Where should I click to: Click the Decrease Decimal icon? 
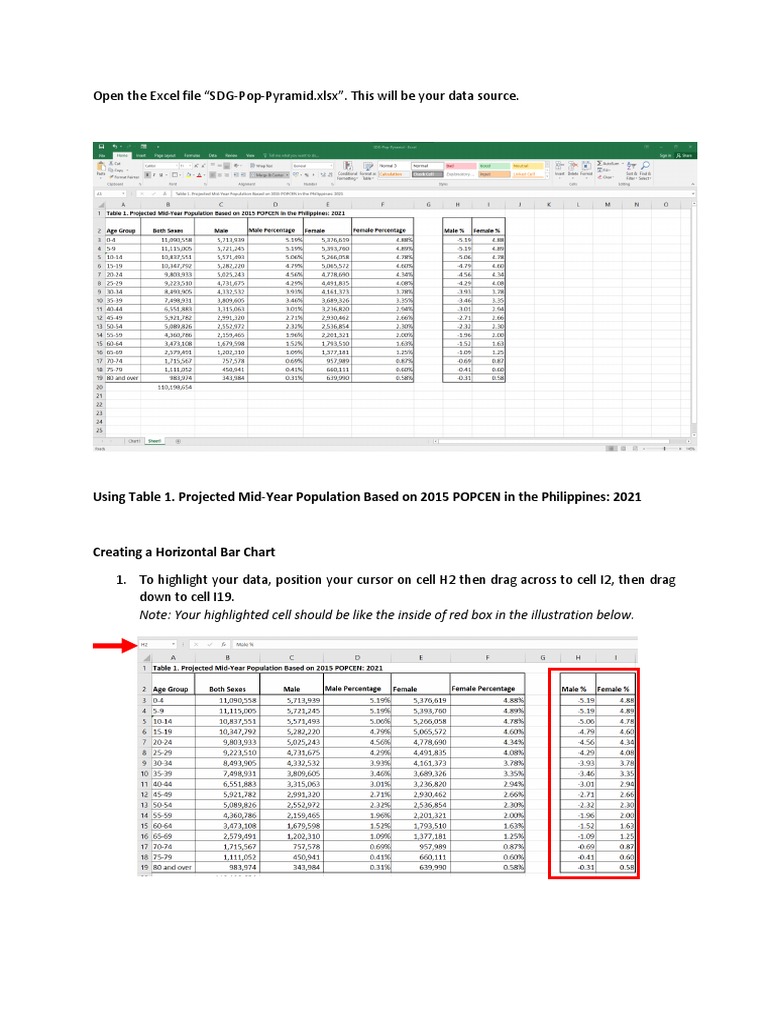tap(330, 175)
